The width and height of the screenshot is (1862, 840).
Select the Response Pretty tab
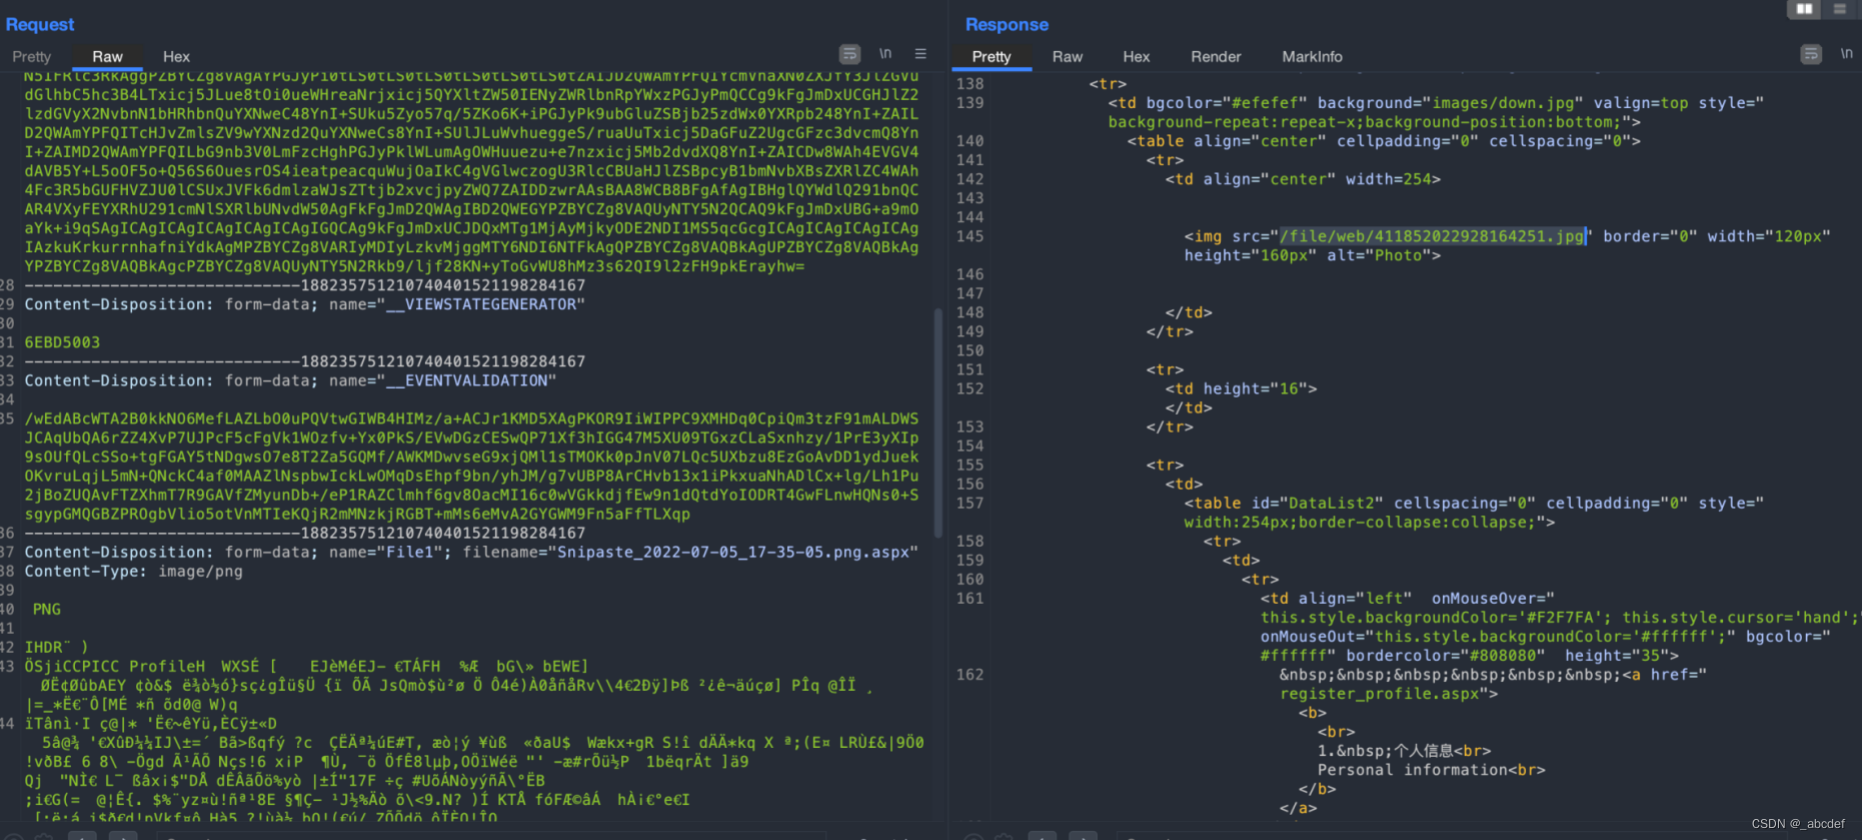[x=991, y=57]
